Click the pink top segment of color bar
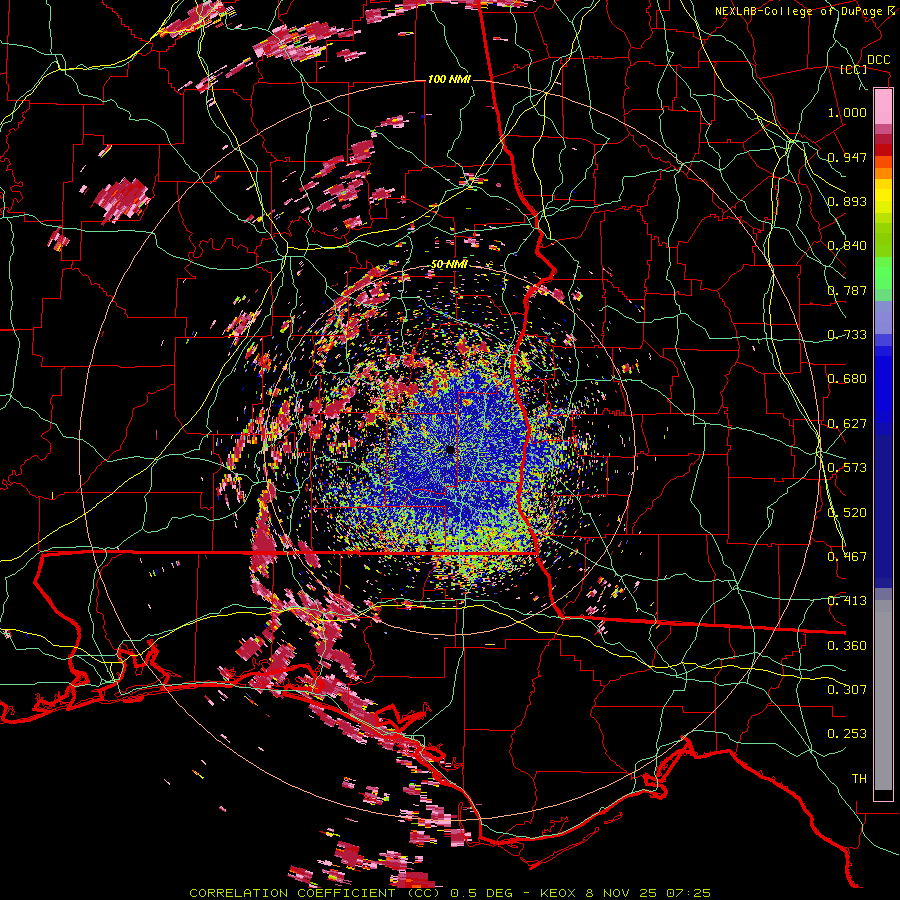The width and height of the screenshot is (900, 900). pyautogui.click(x=883, y=106)
